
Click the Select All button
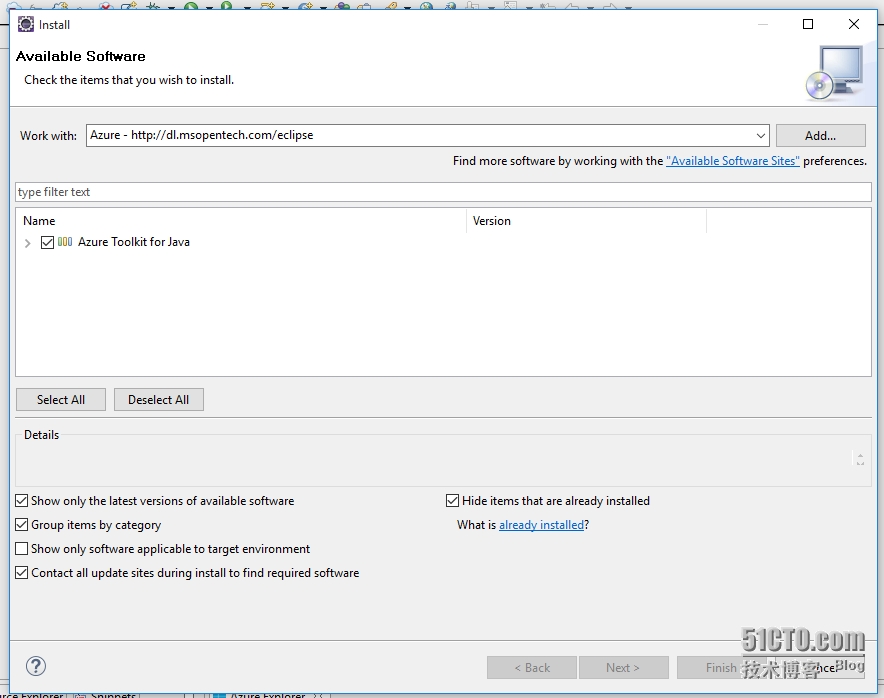[x=61, y=400]
